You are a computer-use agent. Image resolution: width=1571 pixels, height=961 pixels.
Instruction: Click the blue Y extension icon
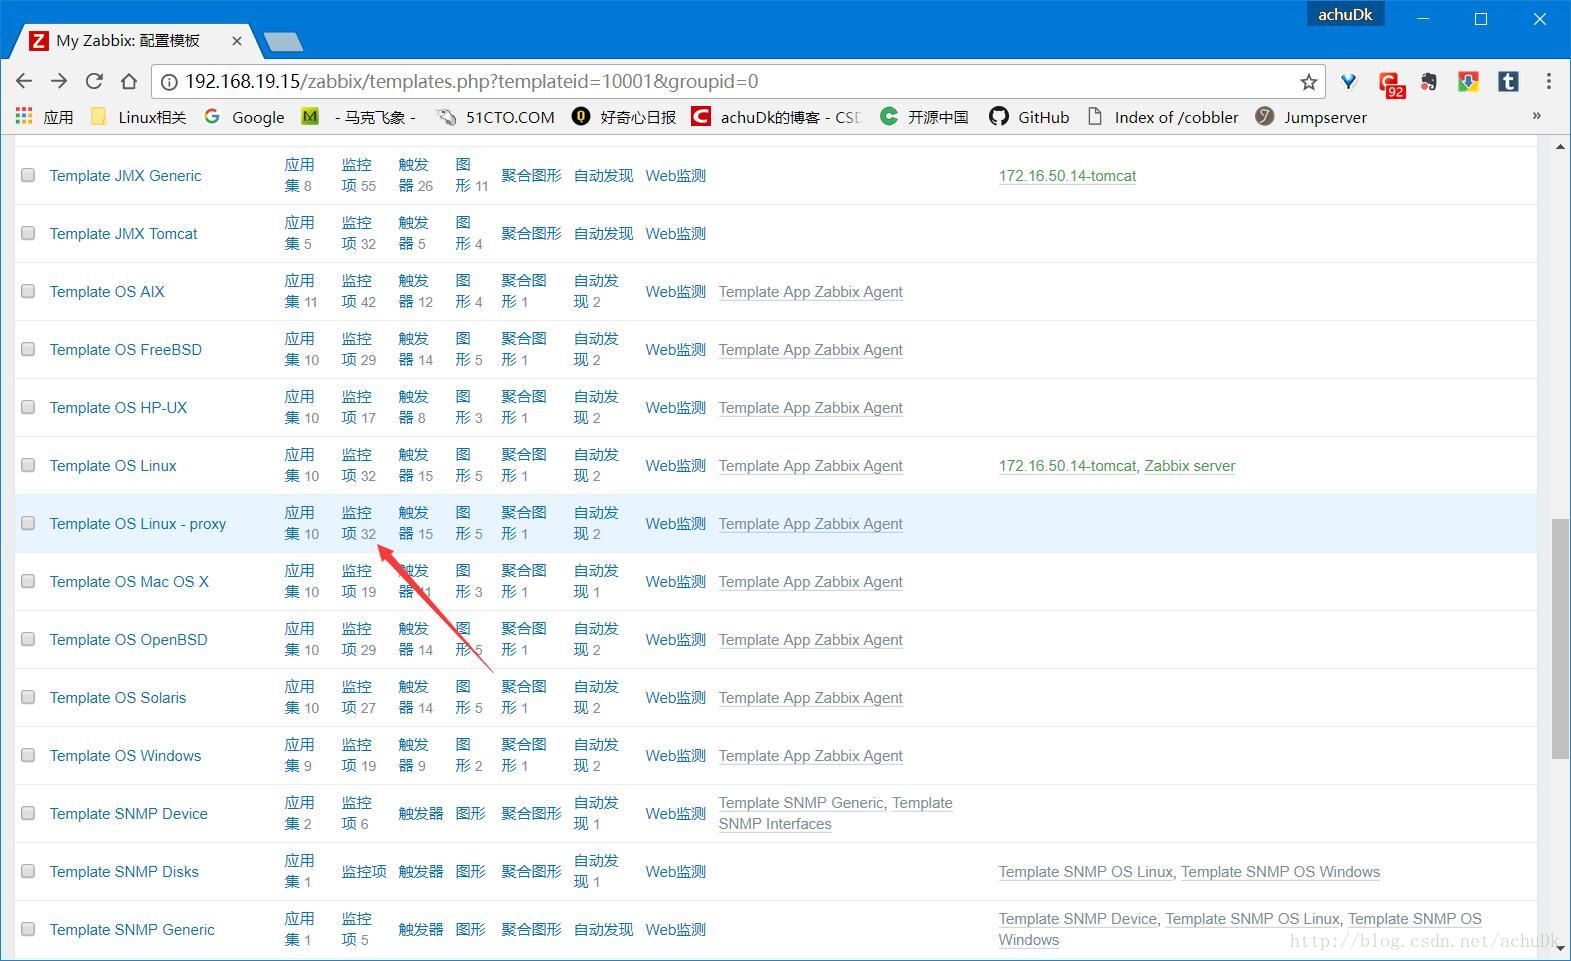click(x=1348, y=82)
